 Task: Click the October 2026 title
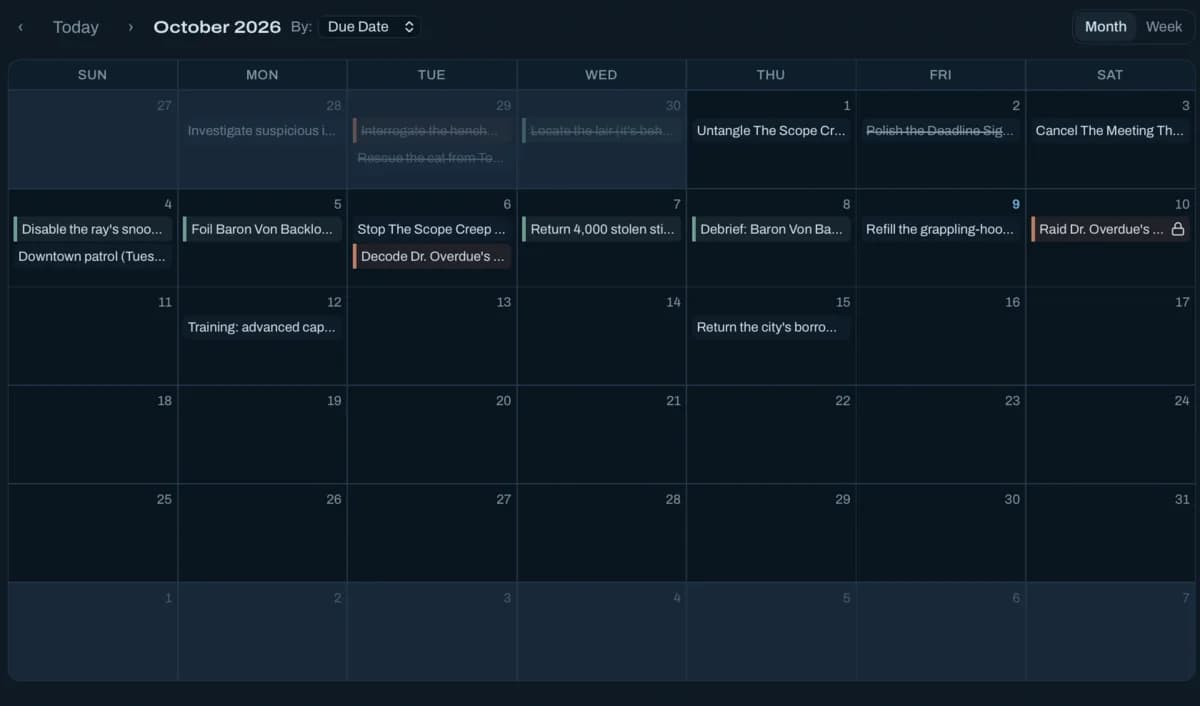pyautogui.click(x=217, y=27)
